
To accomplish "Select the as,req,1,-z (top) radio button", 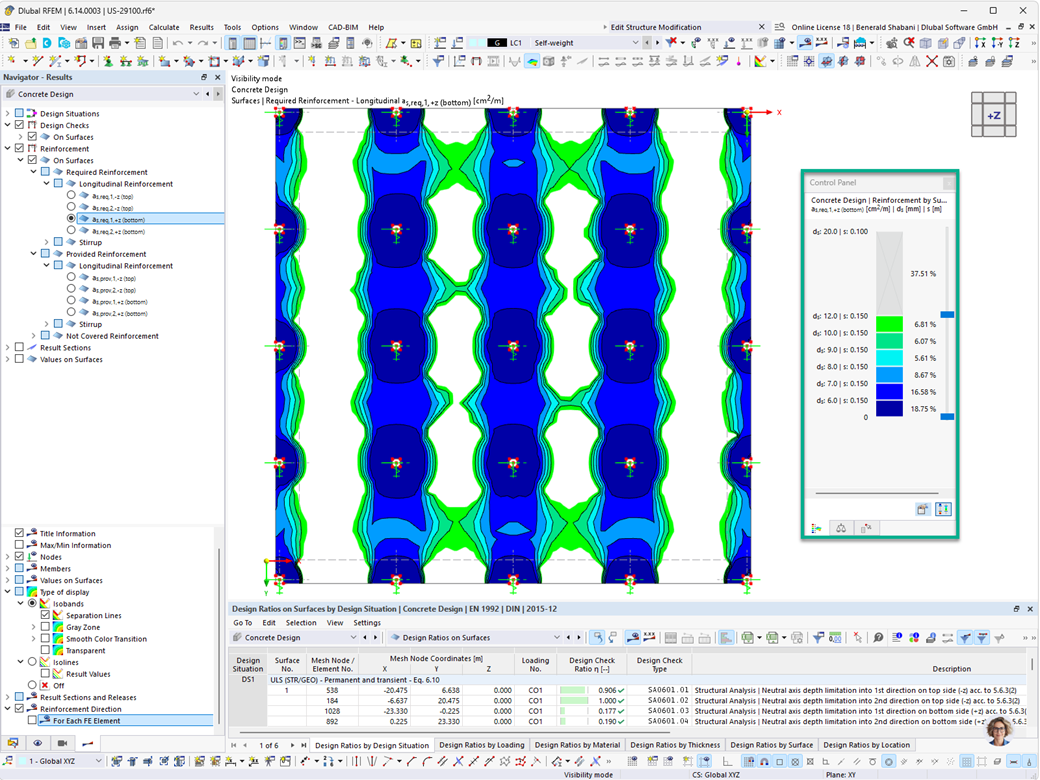I will (x=71, y=196).
